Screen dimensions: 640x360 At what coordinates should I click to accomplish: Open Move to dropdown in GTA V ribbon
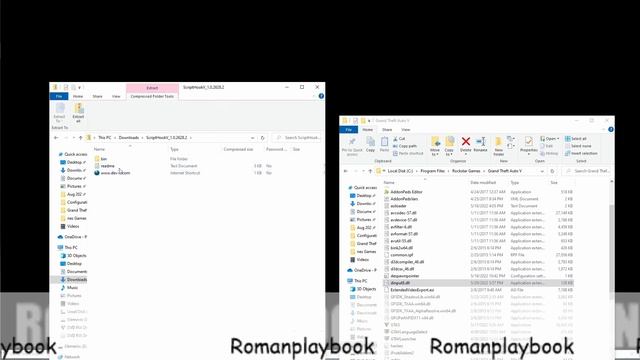click(435, 147)
